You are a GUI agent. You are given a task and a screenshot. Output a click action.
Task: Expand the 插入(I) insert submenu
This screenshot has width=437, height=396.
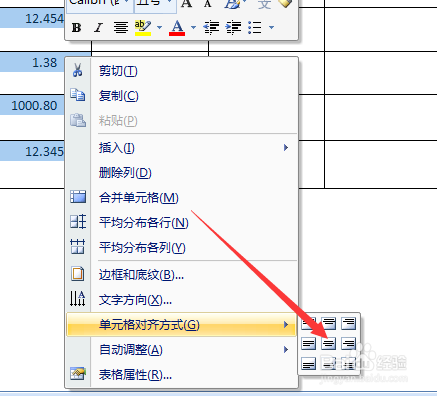click(181, 148)
